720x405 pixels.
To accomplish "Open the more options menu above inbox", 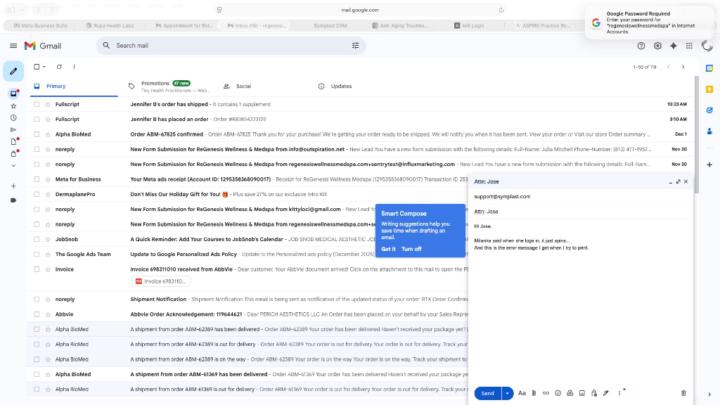I will tap(74, 67).
